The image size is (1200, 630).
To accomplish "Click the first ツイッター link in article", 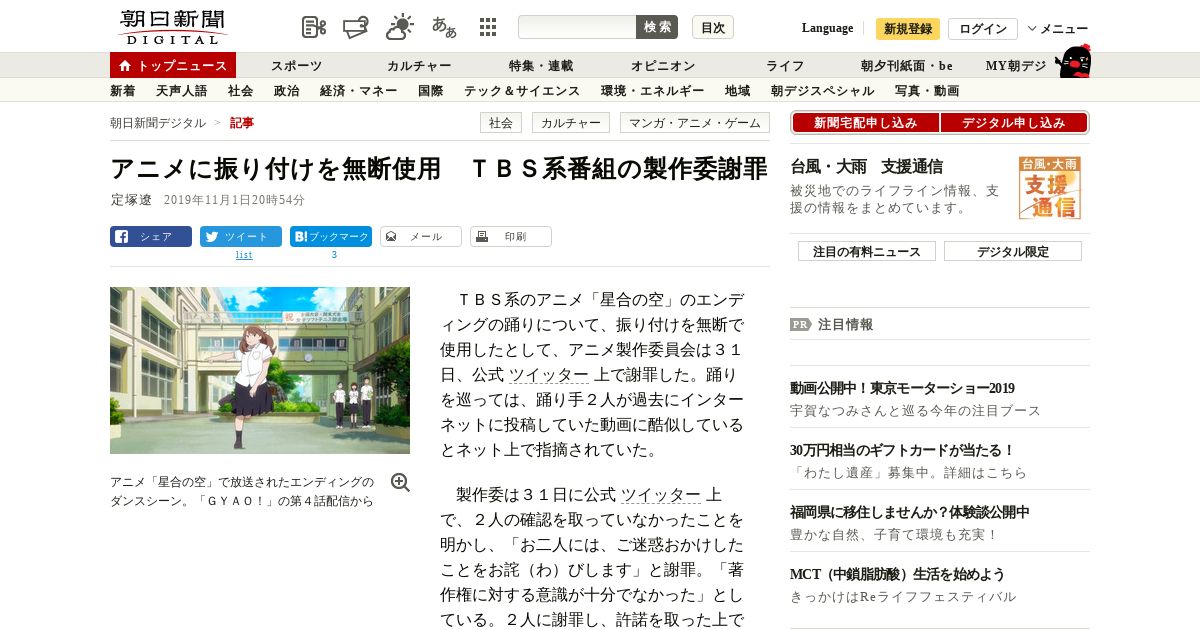I will pos(549,375).
